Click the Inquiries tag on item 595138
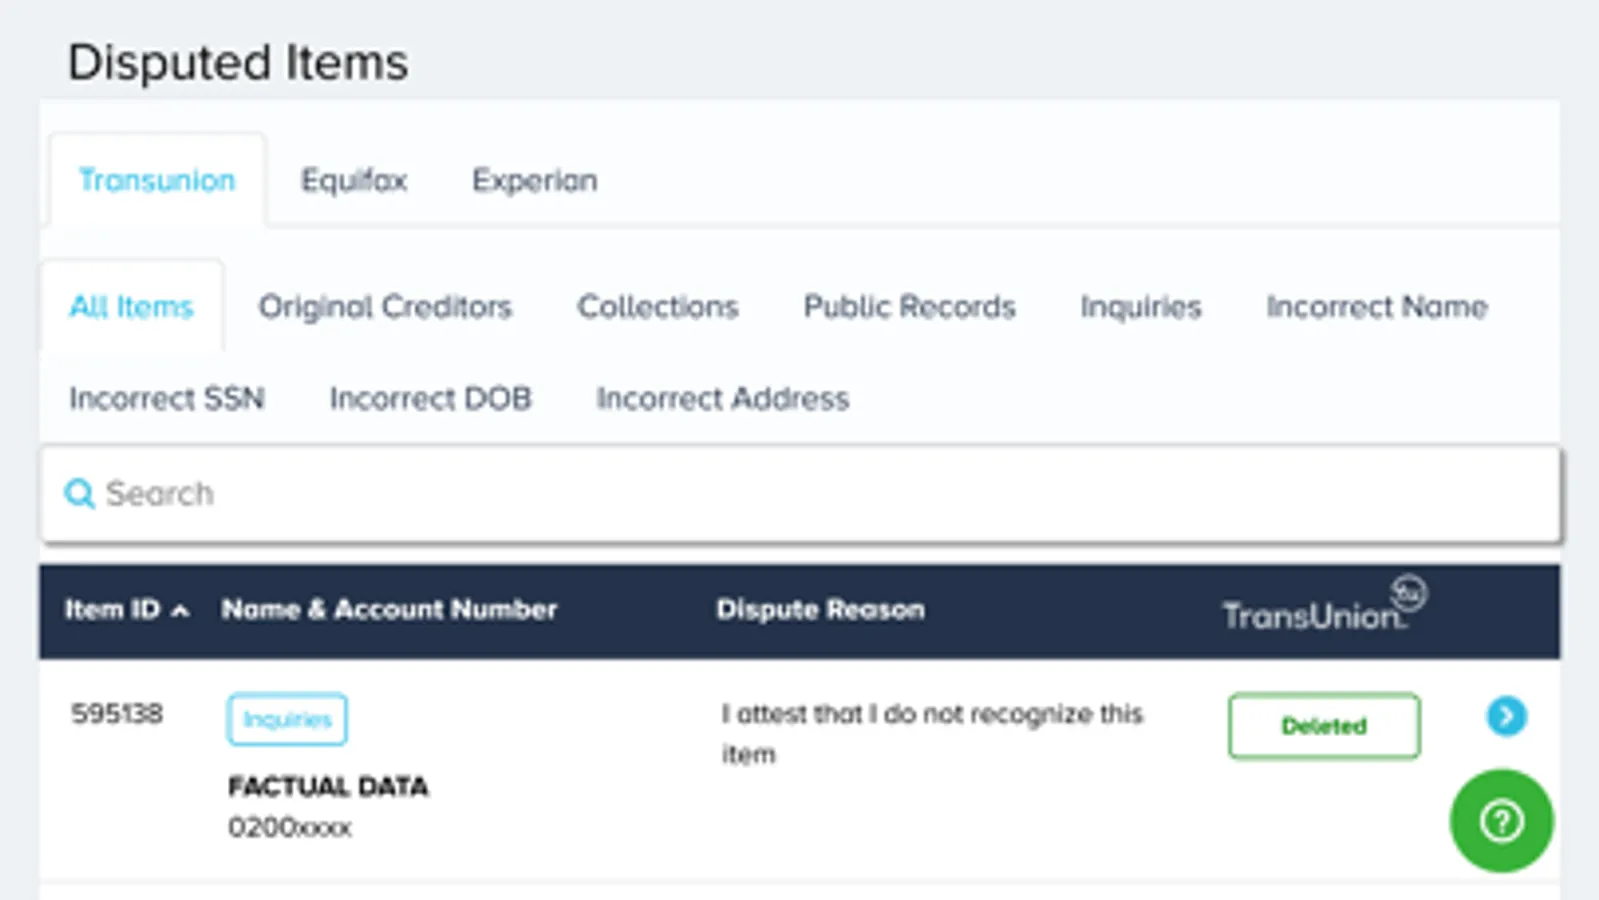This screenshot has height=900, width=1599. 287,720
